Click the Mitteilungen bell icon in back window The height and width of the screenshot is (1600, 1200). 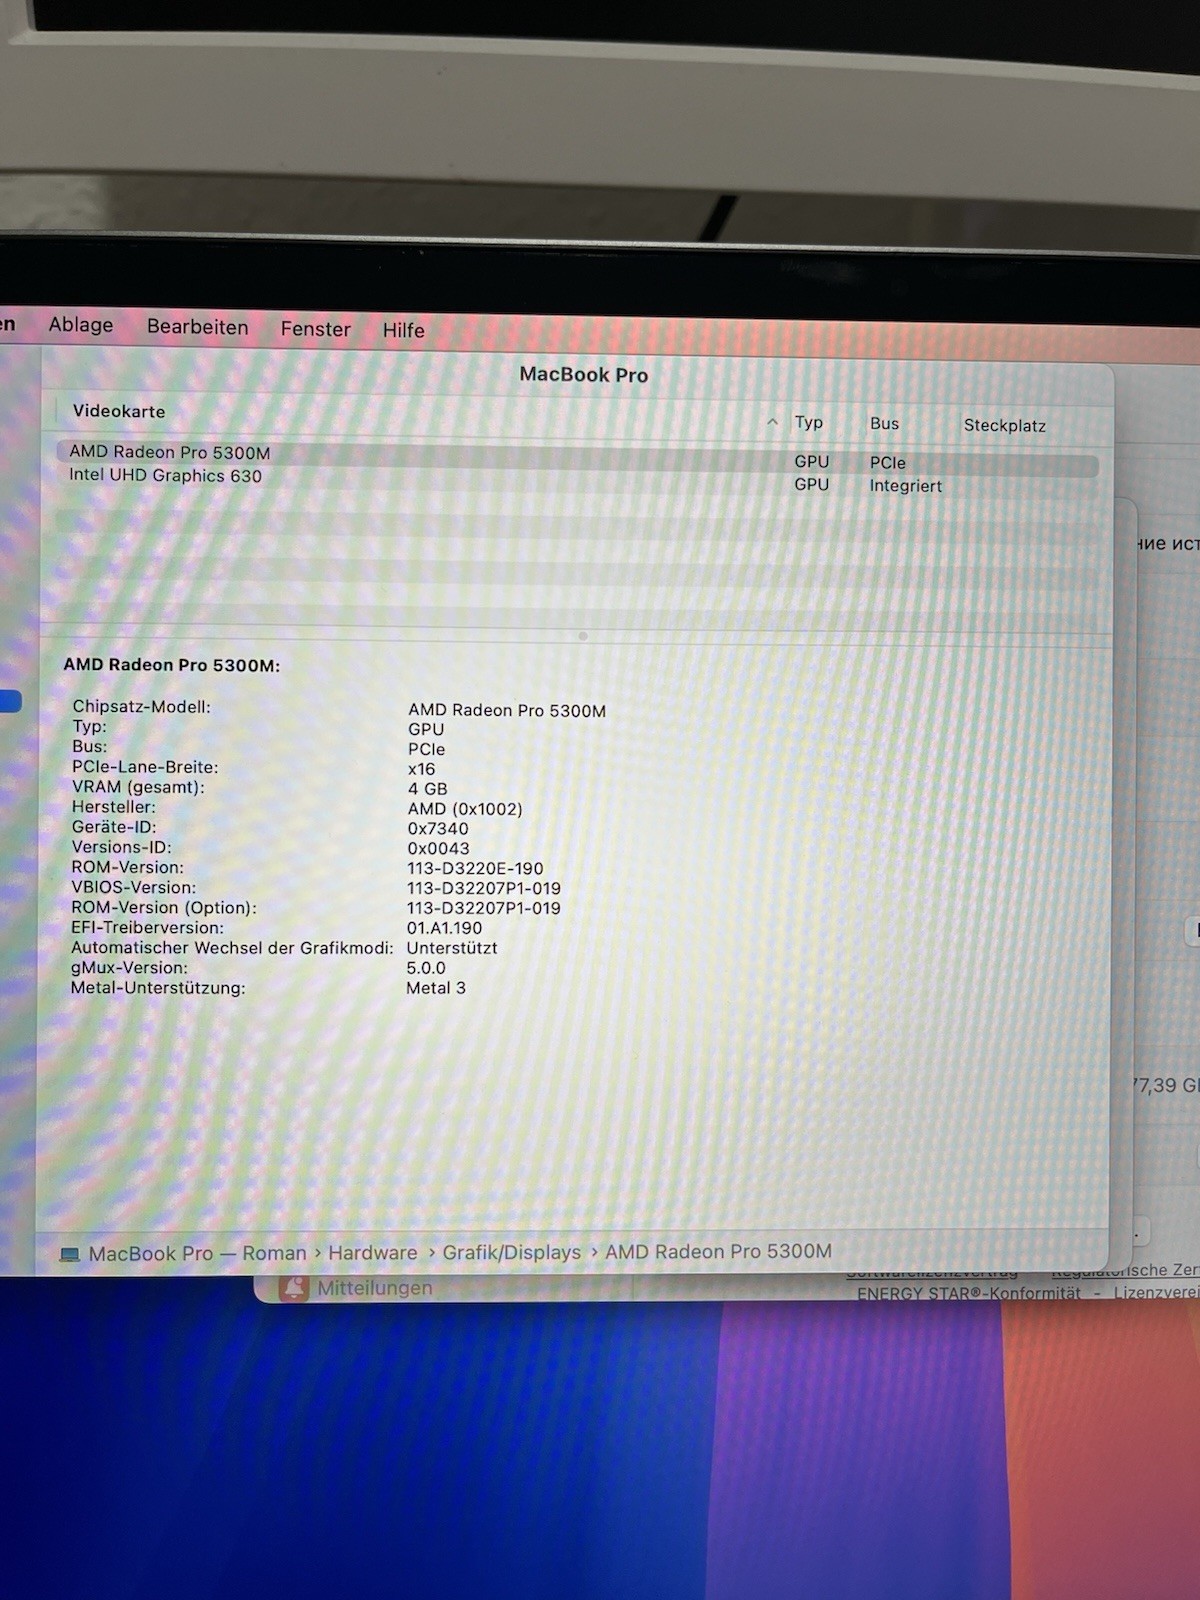293,1288
